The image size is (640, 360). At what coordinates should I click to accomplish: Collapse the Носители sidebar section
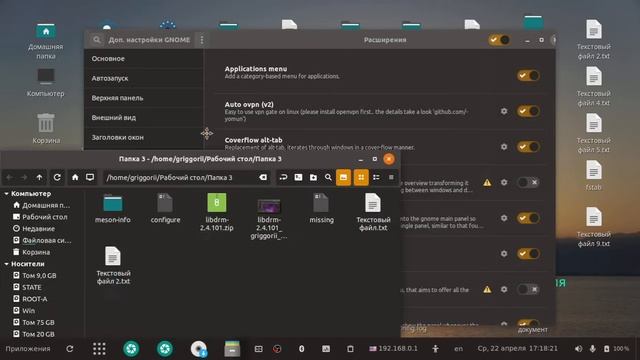[x=7, y=264]
